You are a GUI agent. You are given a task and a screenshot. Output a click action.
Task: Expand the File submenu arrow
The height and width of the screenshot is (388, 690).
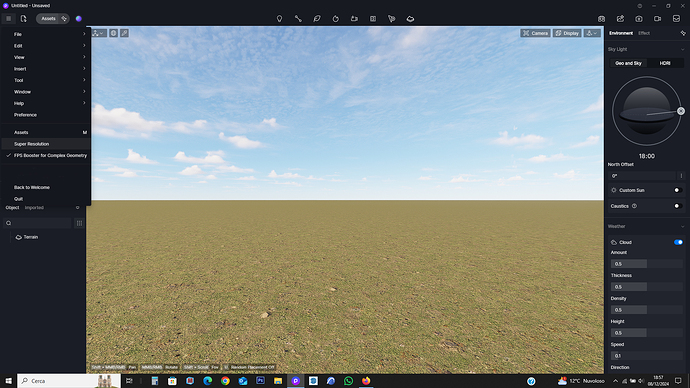pos(84,34)
